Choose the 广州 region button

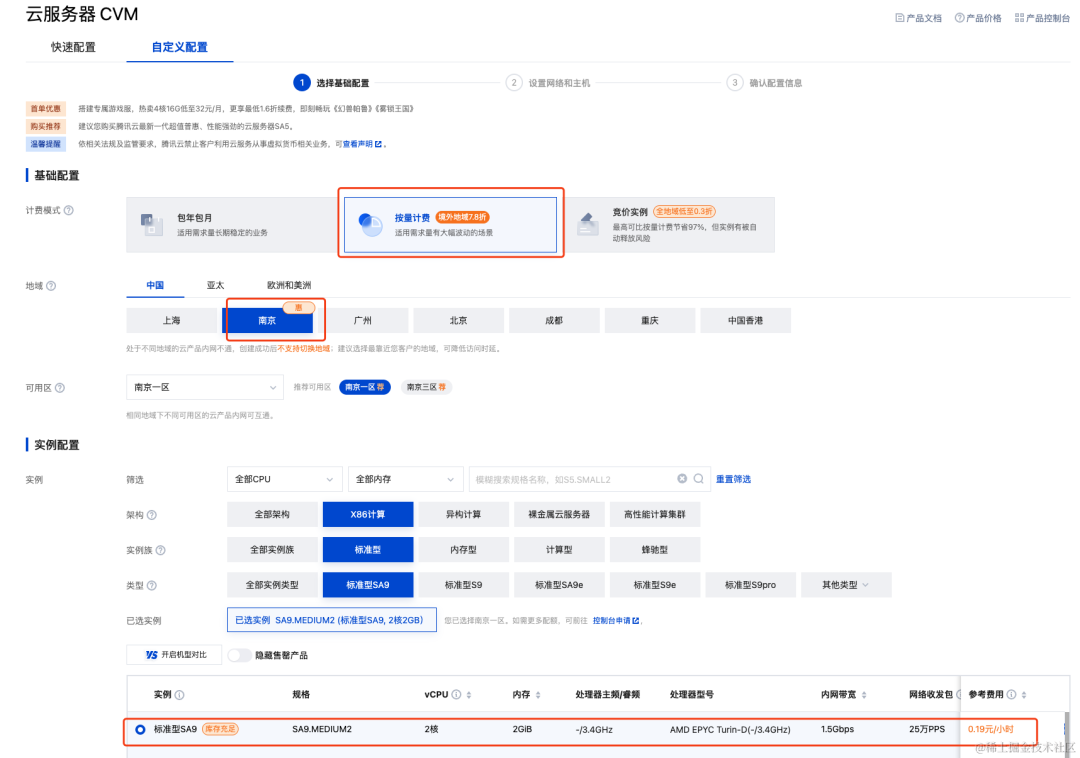(363, 320)
